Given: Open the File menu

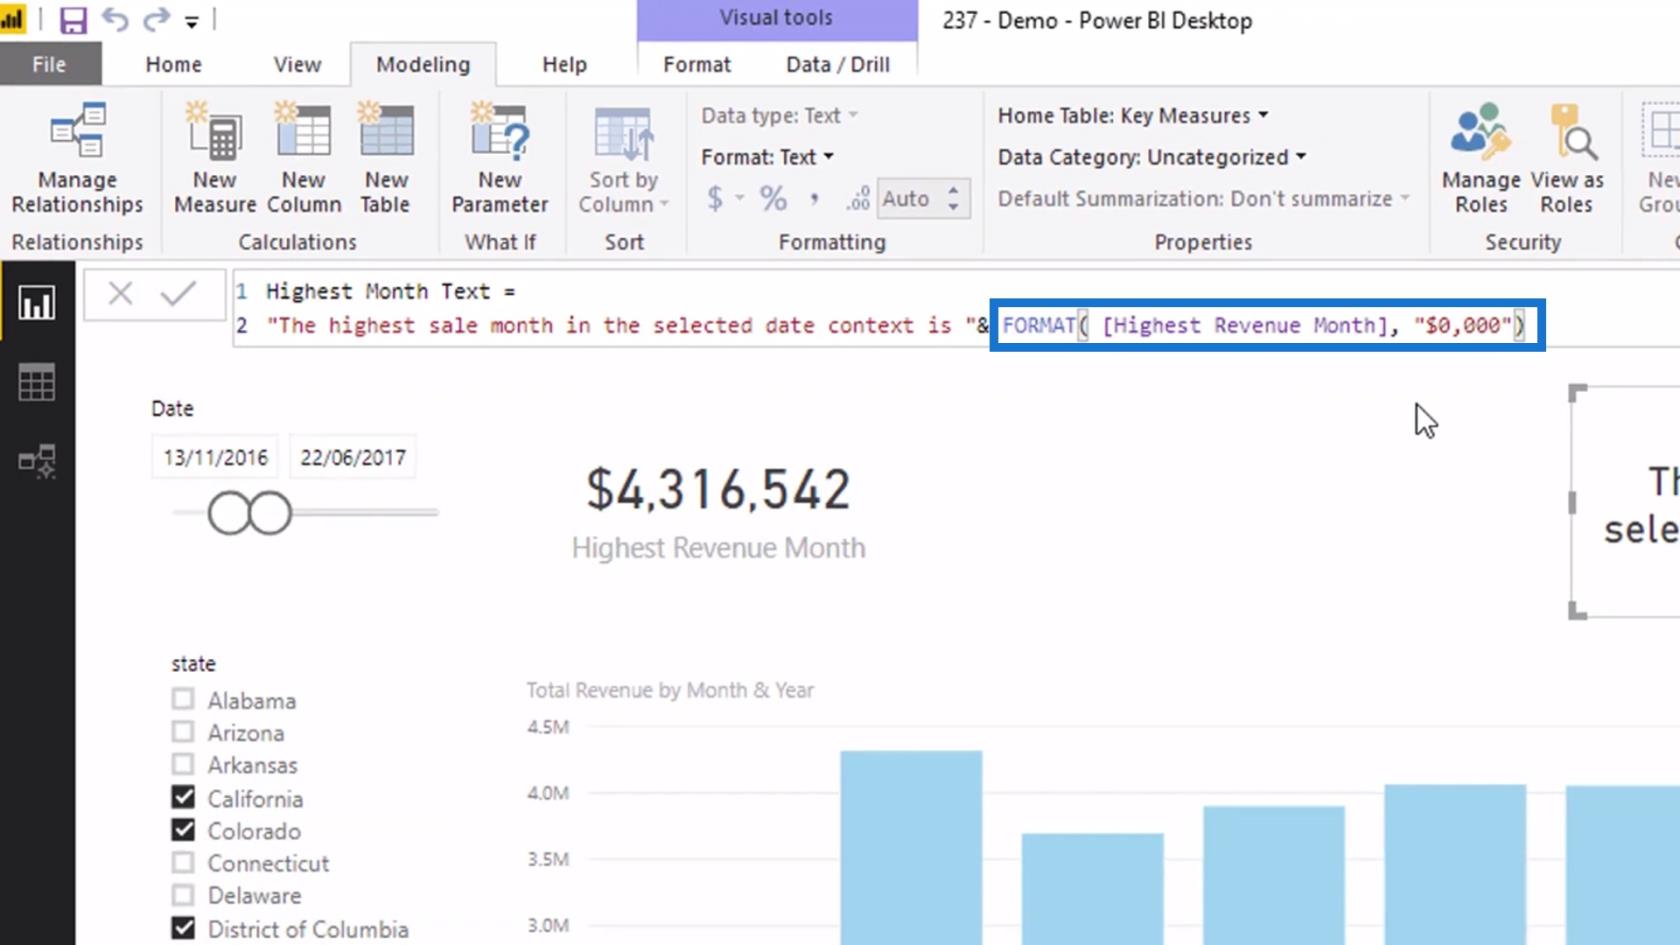Looking at the screenshot, I should click(49, 64).
